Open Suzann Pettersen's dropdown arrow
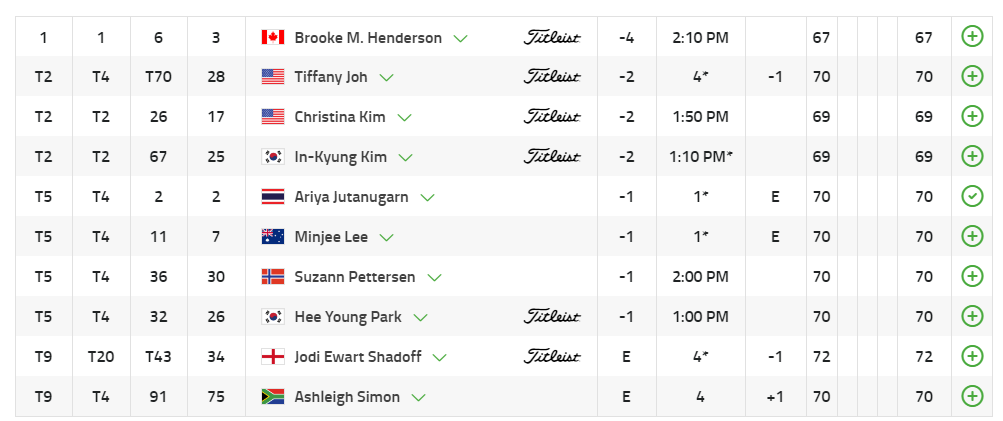 point(435,278)
